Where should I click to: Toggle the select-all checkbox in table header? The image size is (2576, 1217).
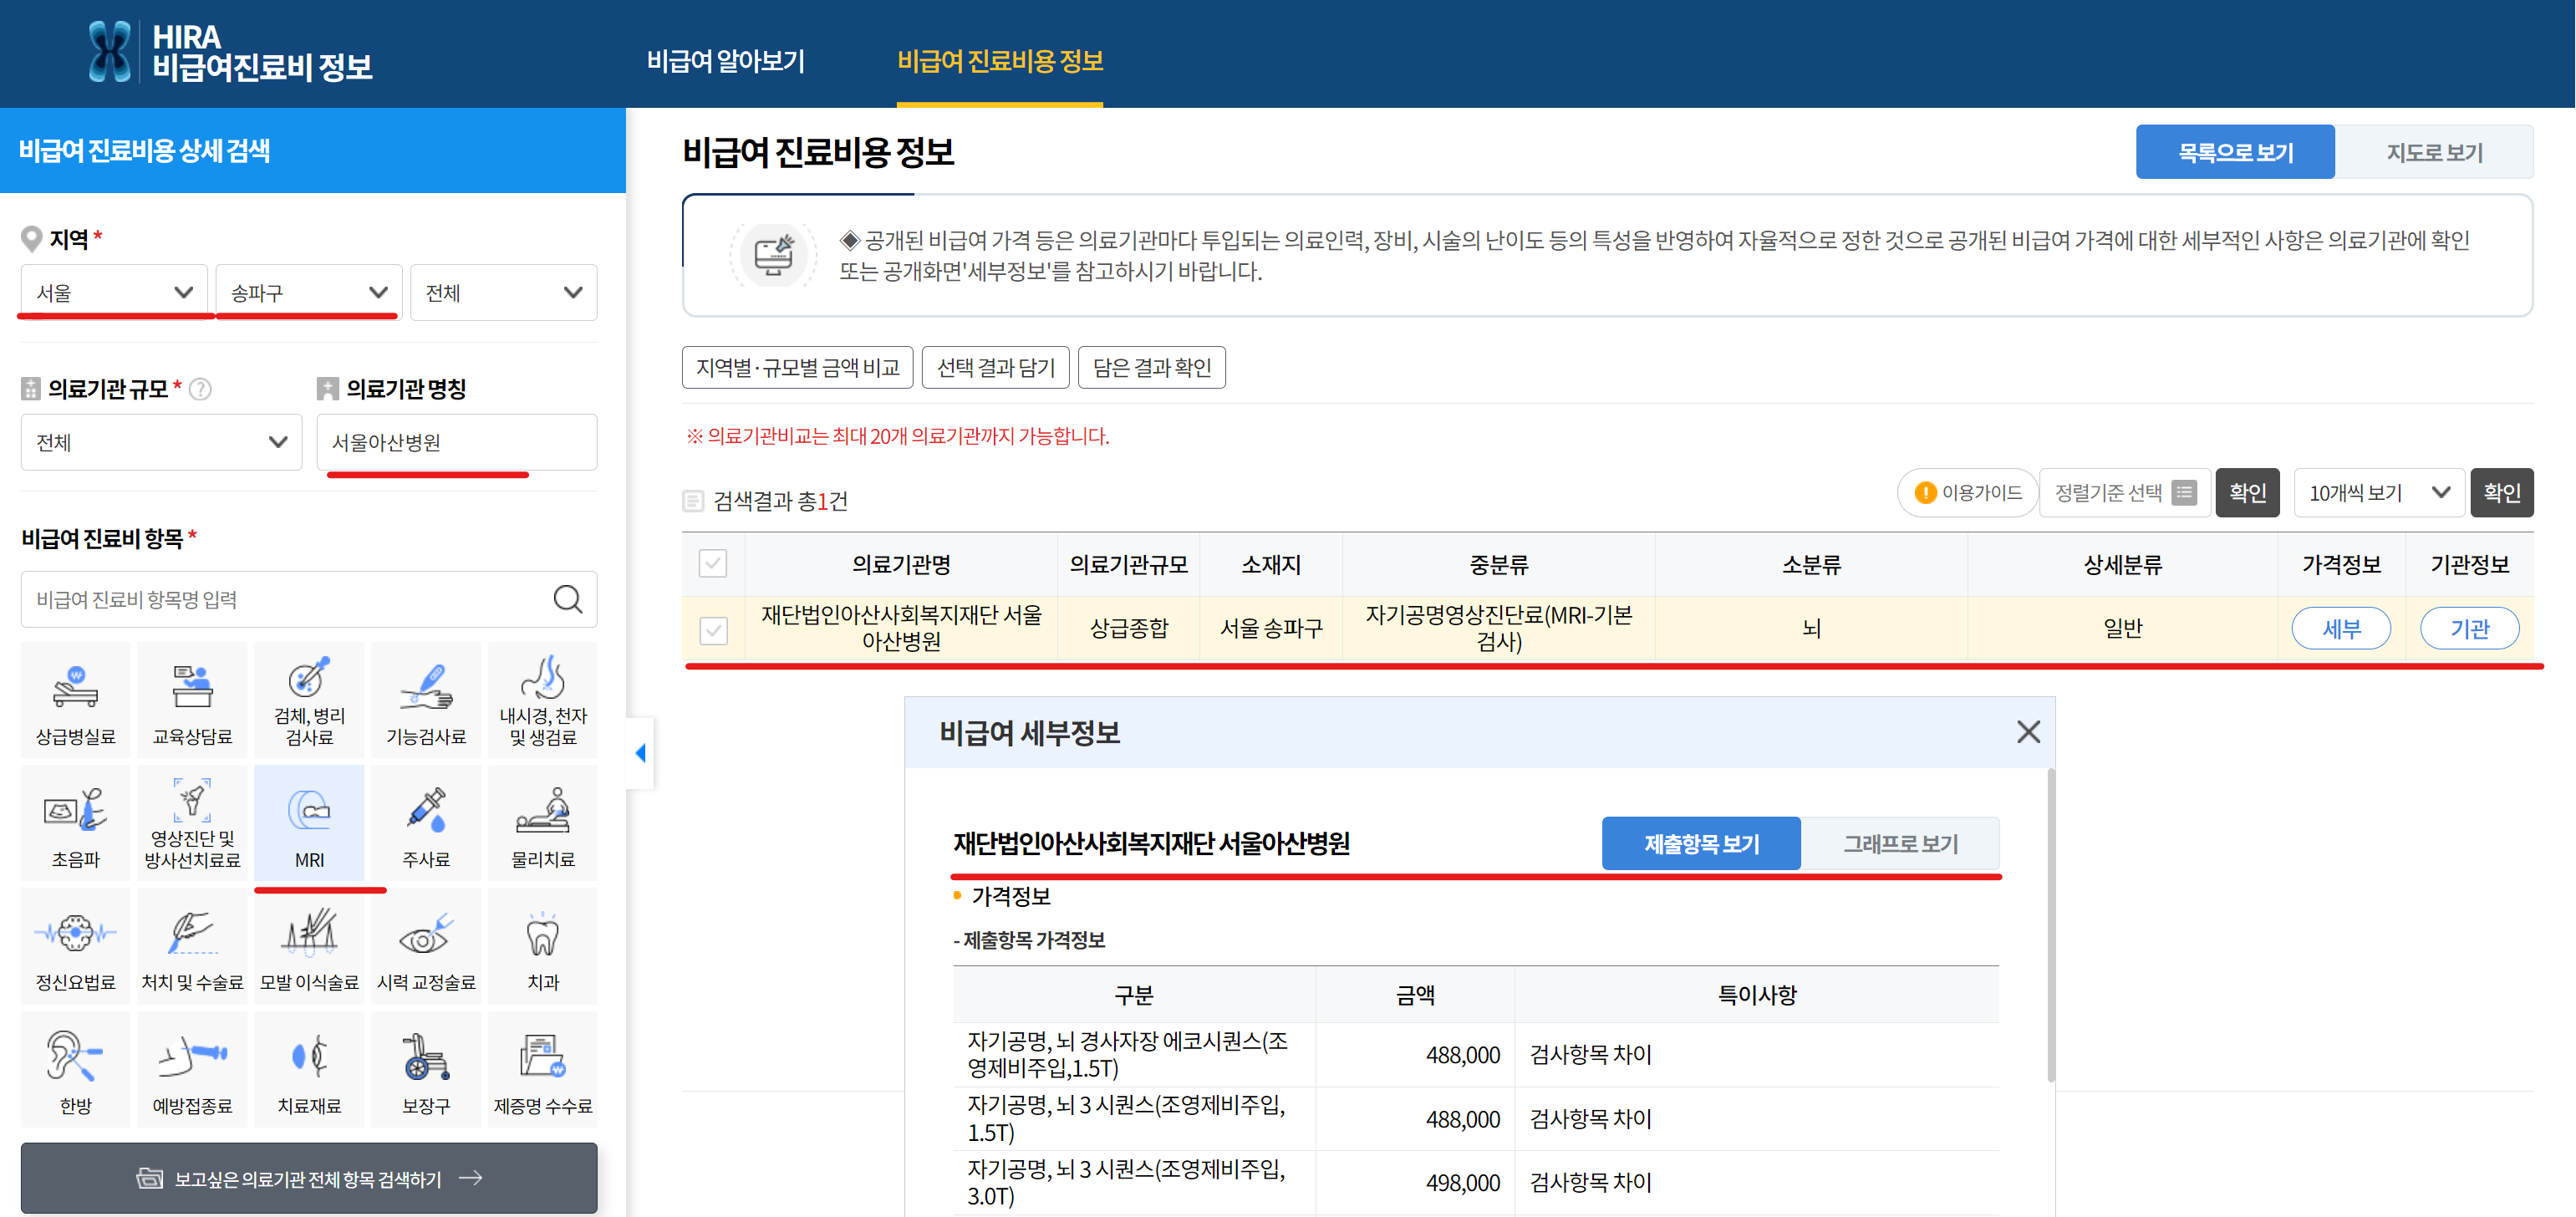[x=713, y=564]
